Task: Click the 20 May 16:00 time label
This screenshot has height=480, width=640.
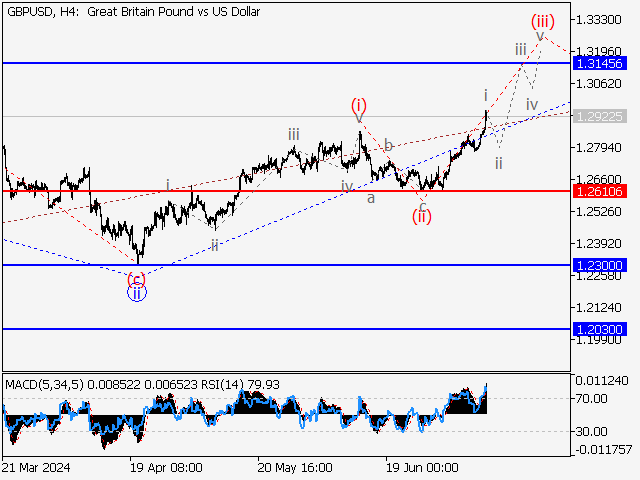Action: [x=295, y=467]
